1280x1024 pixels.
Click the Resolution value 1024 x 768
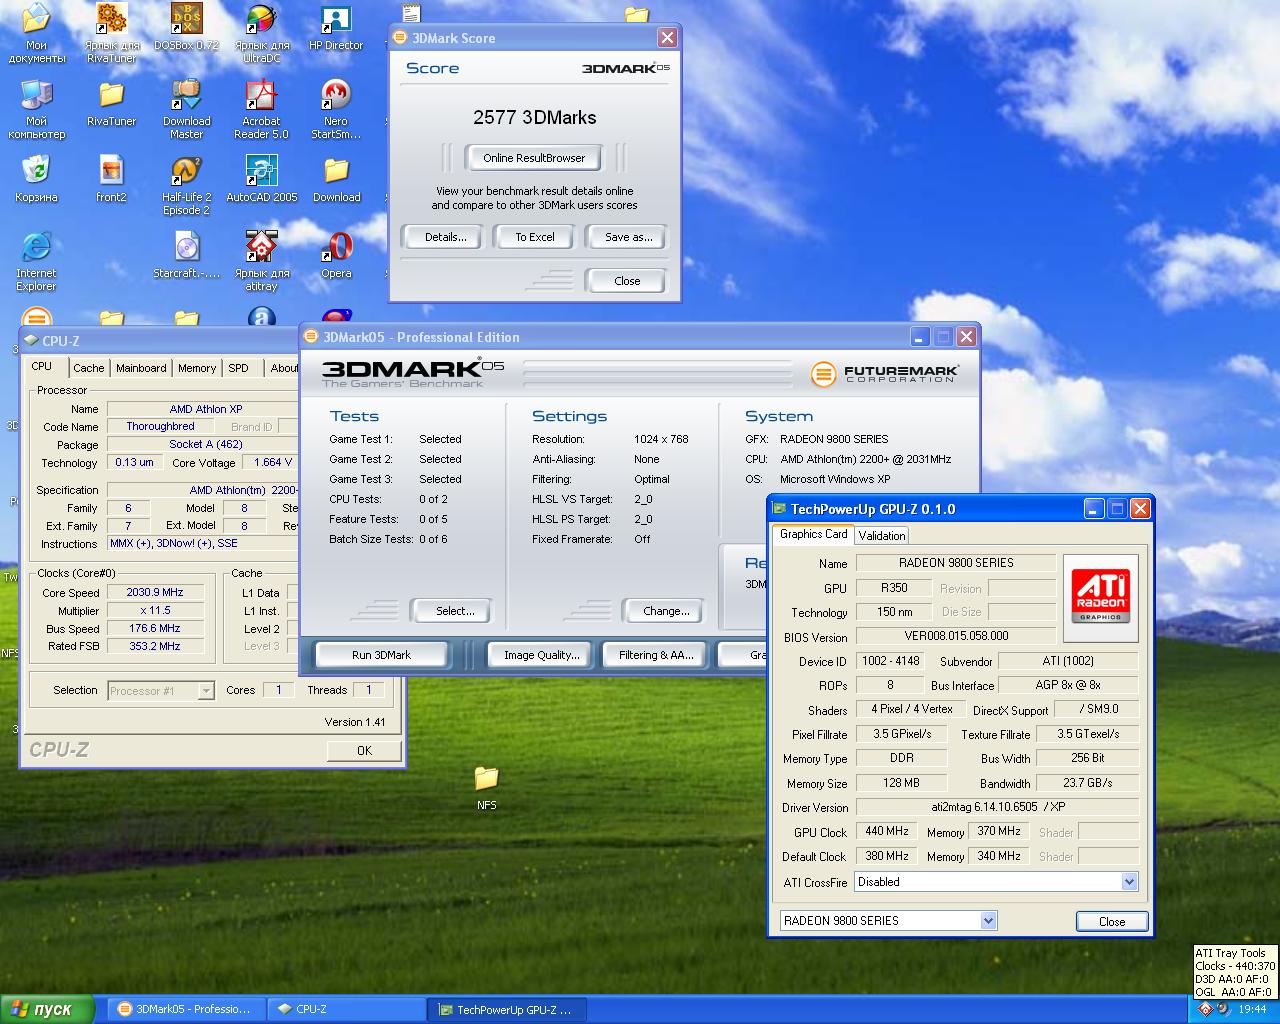tap(661, 439)
